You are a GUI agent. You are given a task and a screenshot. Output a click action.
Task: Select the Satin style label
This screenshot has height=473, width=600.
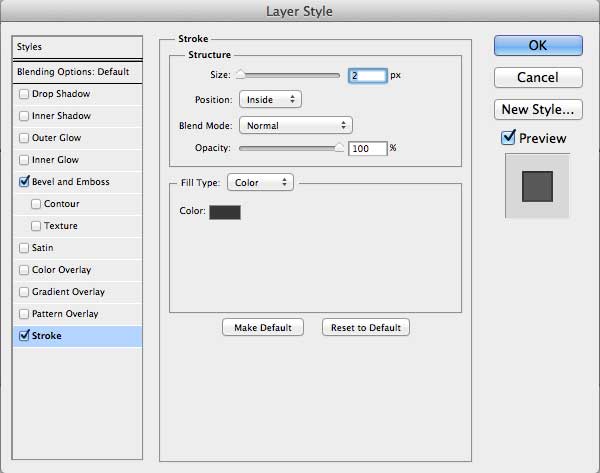(42, 248)
